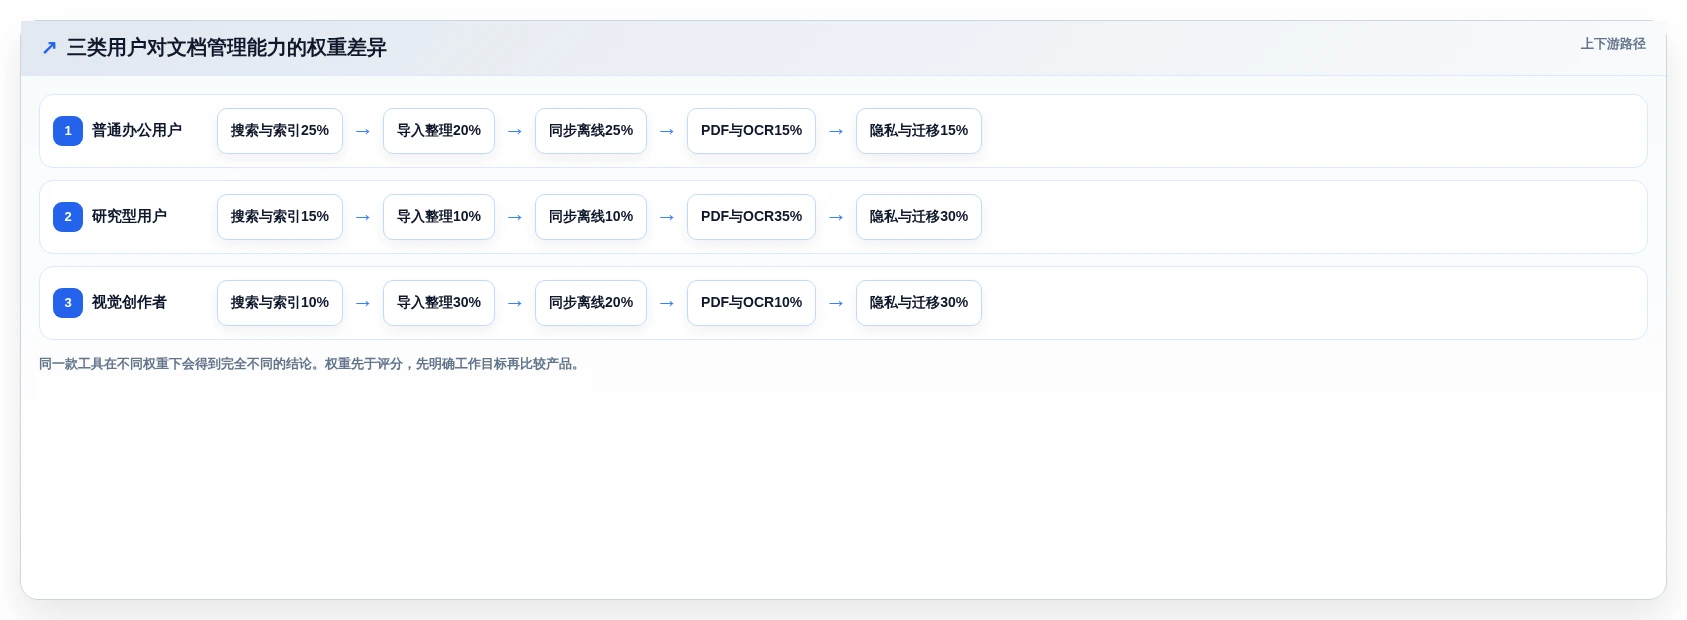The height and width of the screenshot is (620, 1687).
Task: Click the 搜索与索引15% chip
Action: [280, 217]
